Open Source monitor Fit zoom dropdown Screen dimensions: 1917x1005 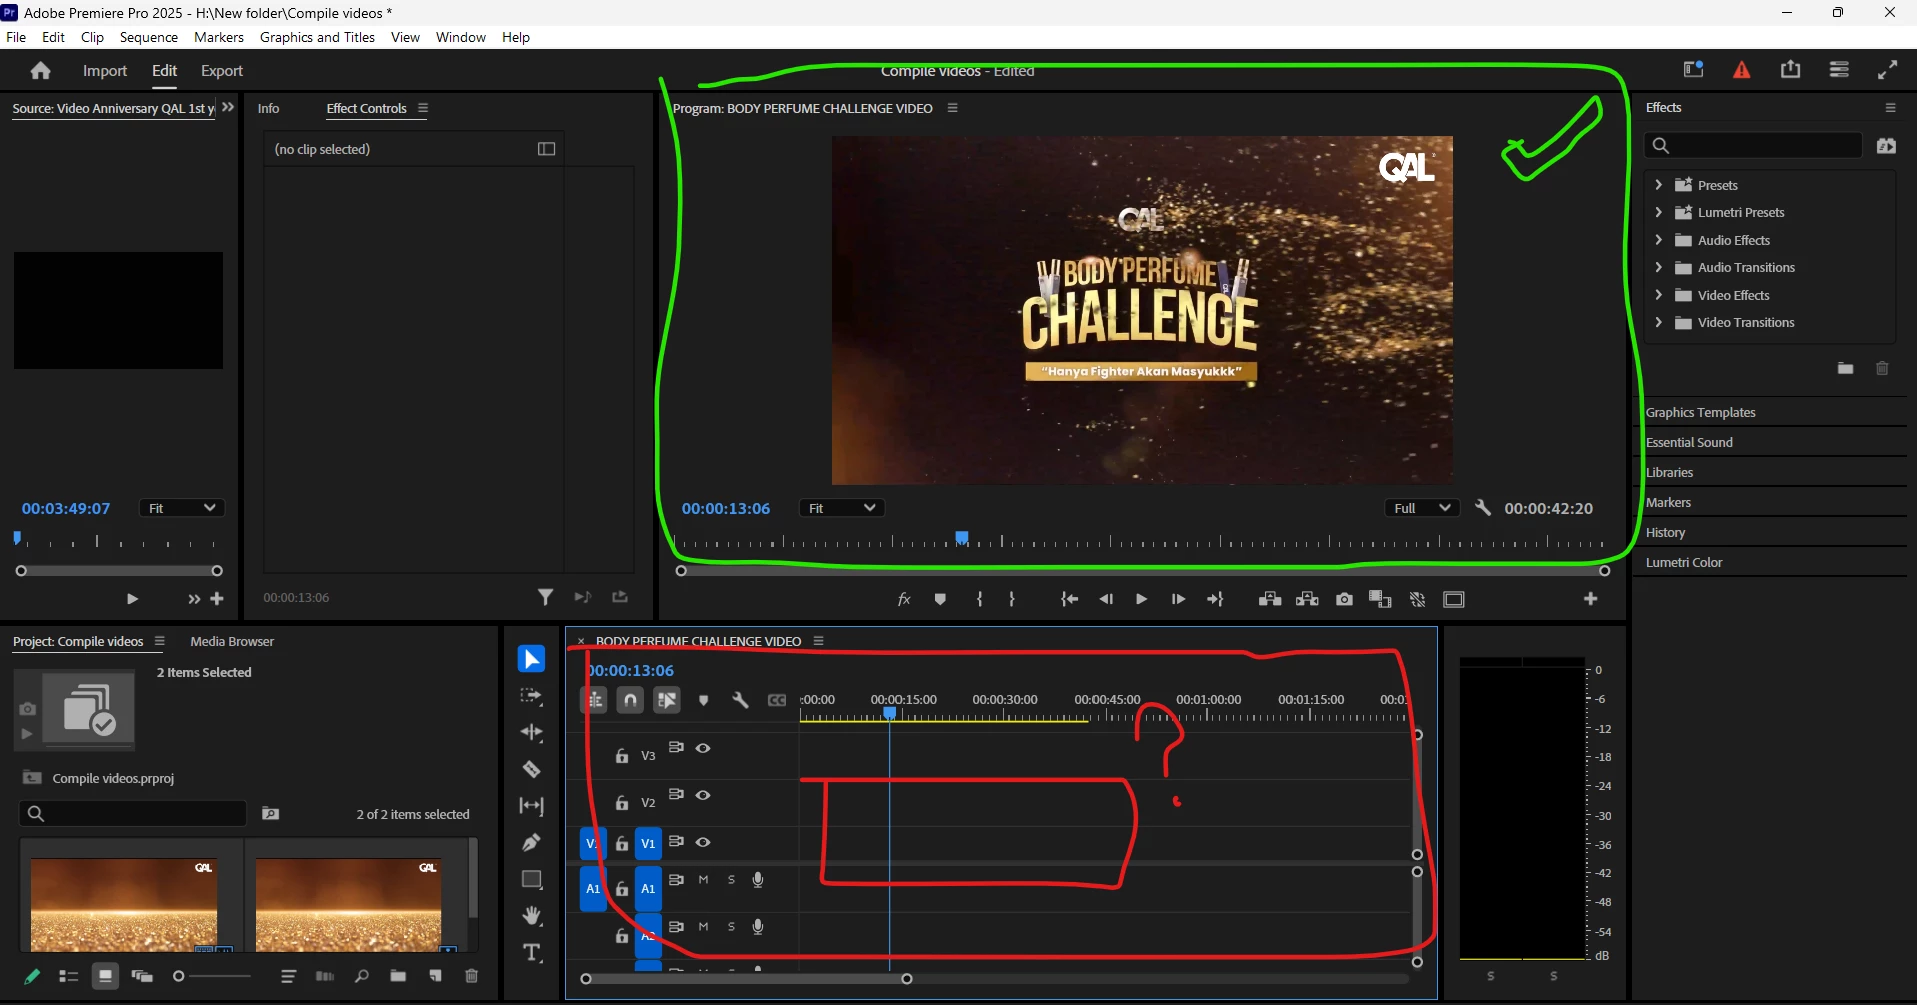tap(182, 508)
